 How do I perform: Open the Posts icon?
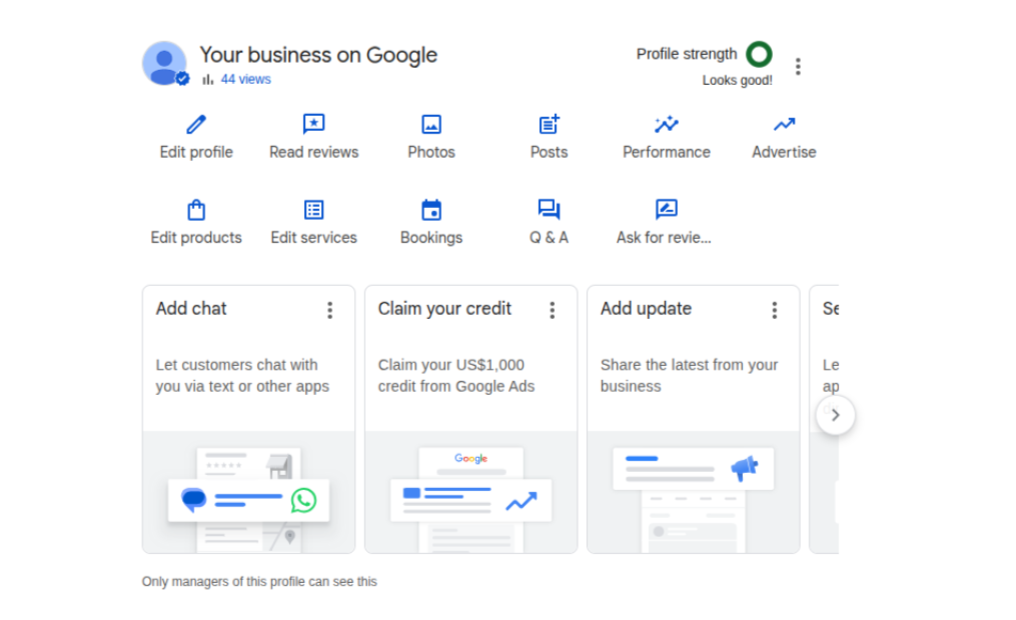click(549, 124)
